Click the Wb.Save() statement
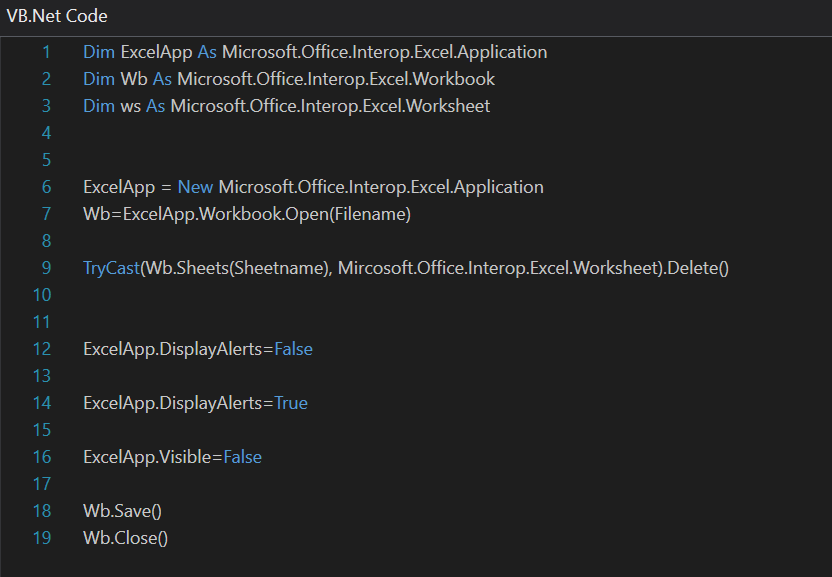 pos(122,511)
